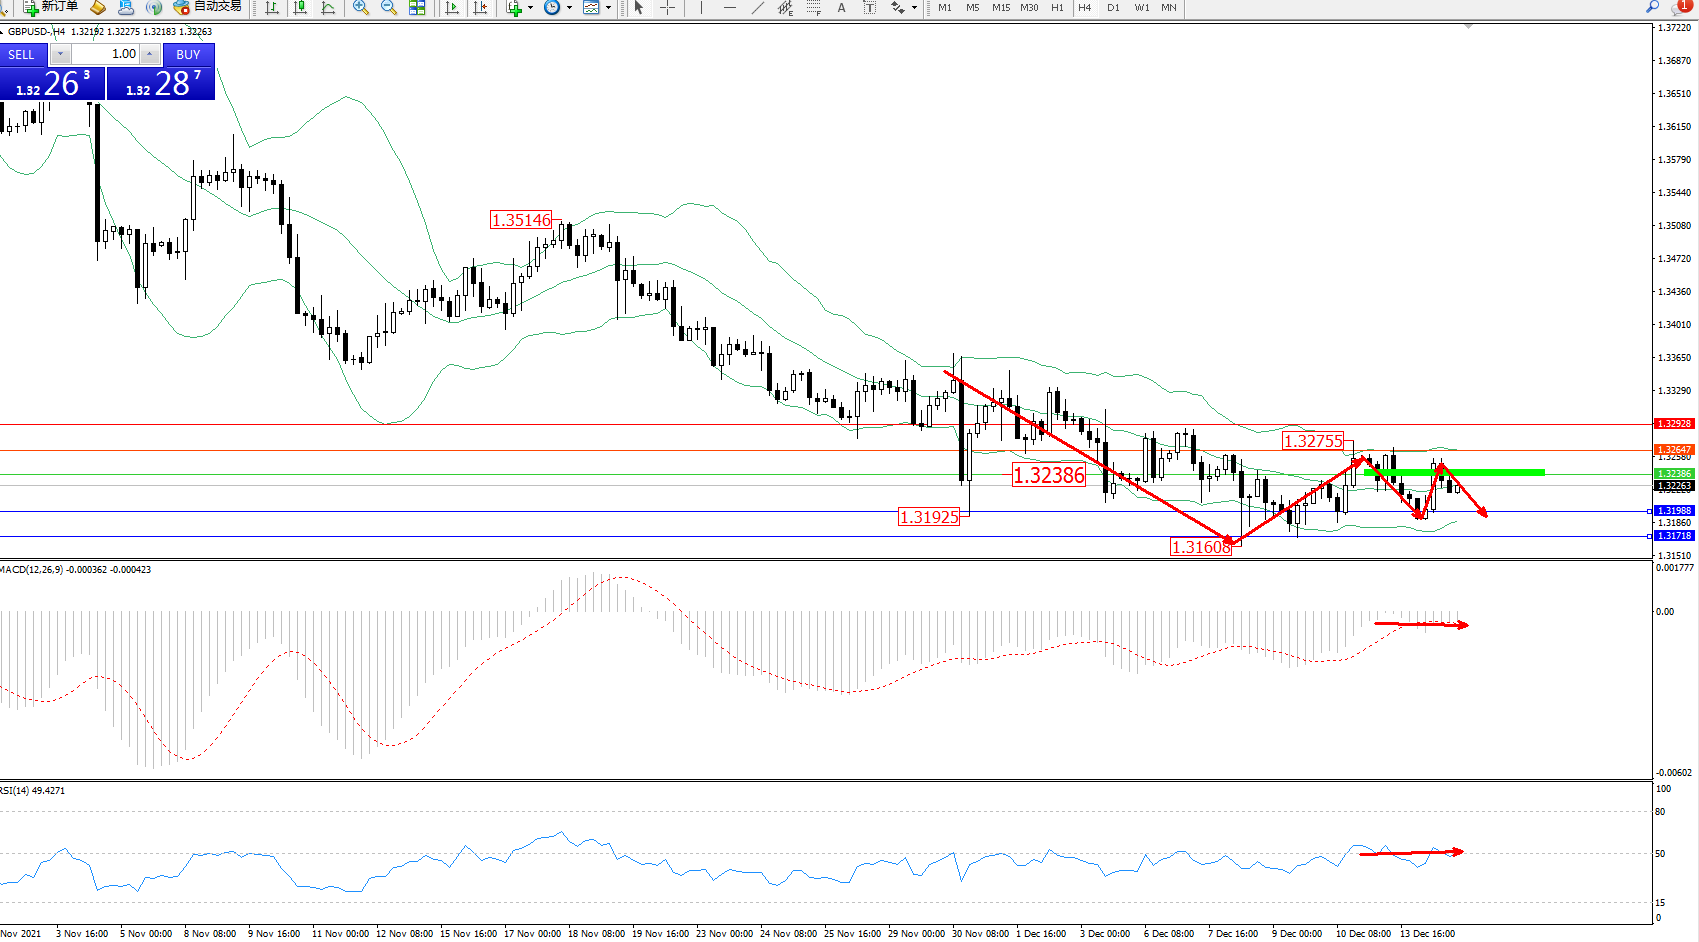The width and height of the screenshot is (1699, 942).
Task: Toggle the chart auto scroll icon
Action: coord(452,8)
